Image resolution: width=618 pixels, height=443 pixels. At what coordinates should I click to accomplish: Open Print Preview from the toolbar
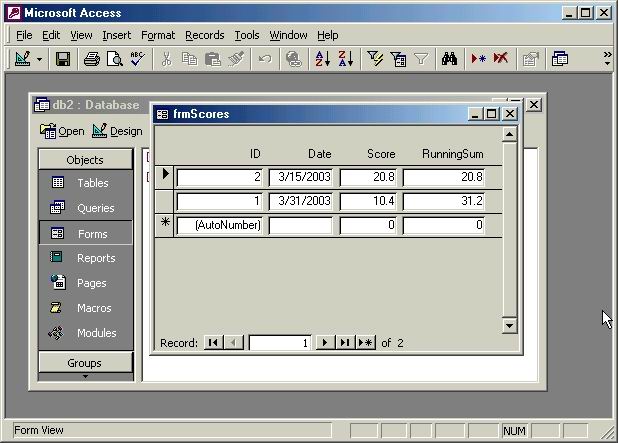[x=115, y=59]
